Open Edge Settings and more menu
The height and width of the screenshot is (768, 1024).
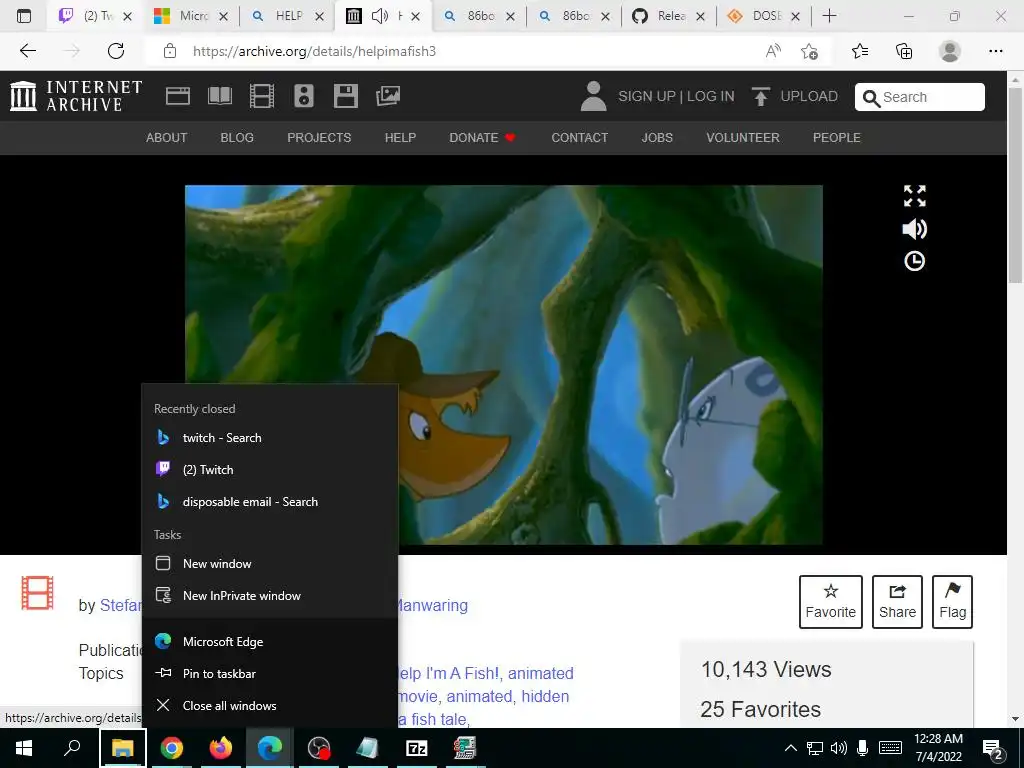click(996, 51)
